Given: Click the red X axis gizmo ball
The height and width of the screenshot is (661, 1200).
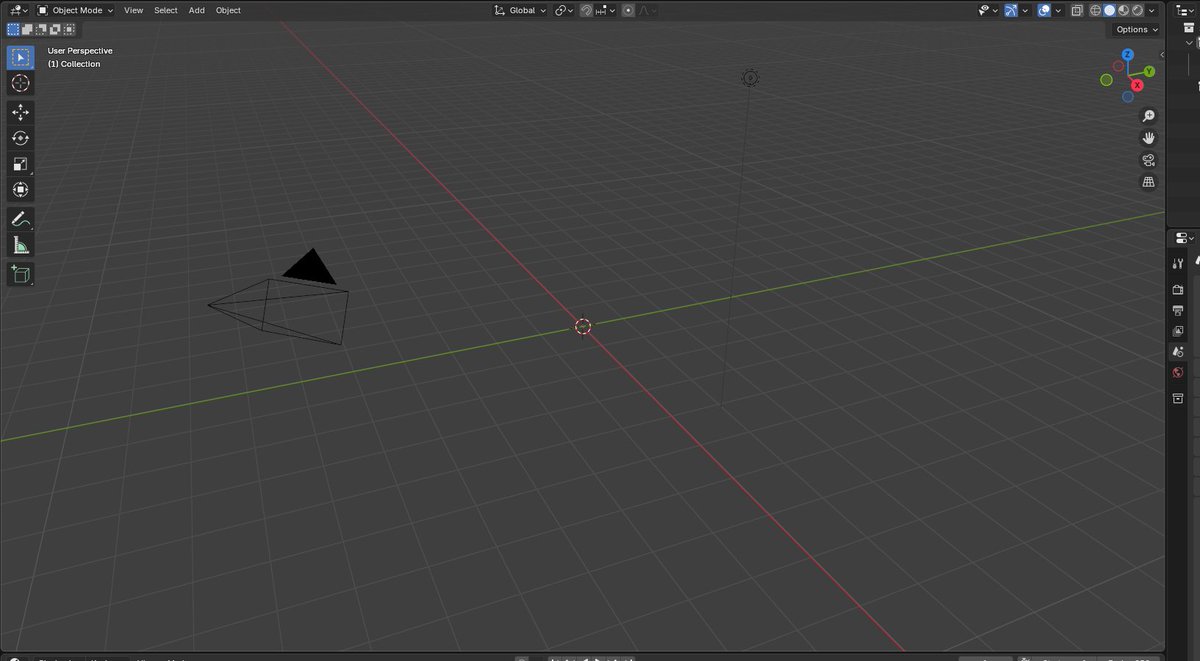Looking at the screenshot, I should pos(1137,85).
